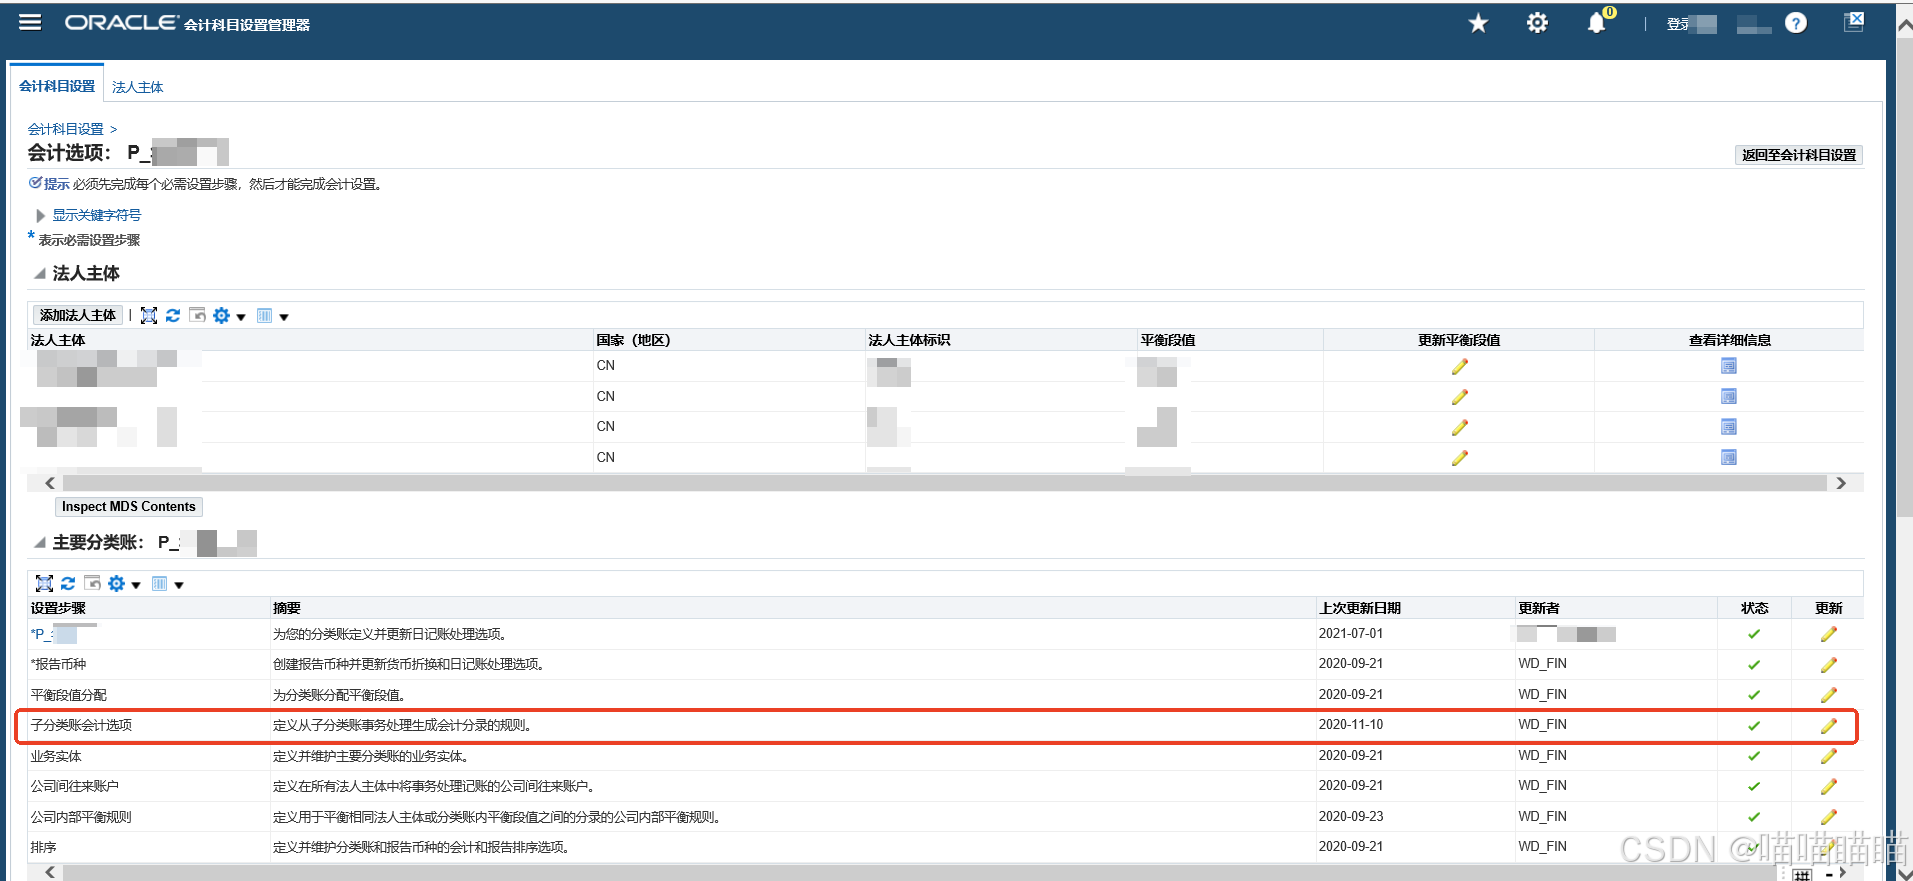Click the detach table icon in 主要分类账 toolbar

pos(44,583)
